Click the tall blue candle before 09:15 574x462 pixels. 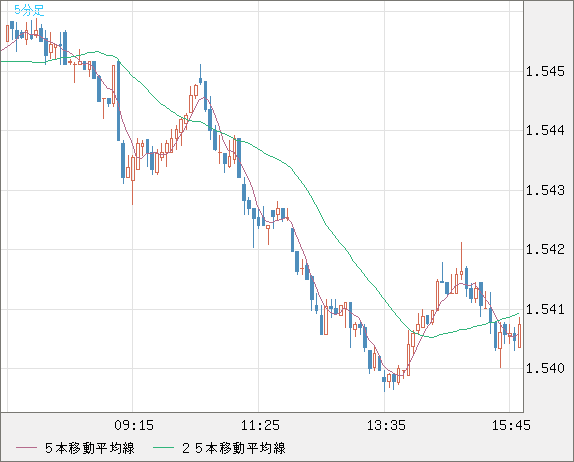(x=118, y=101)
